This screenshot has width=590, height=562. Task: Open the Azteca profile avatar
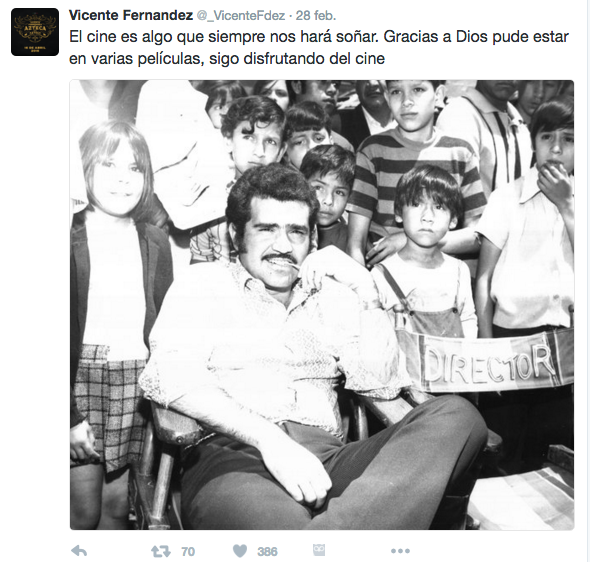(x=35, y=32)
